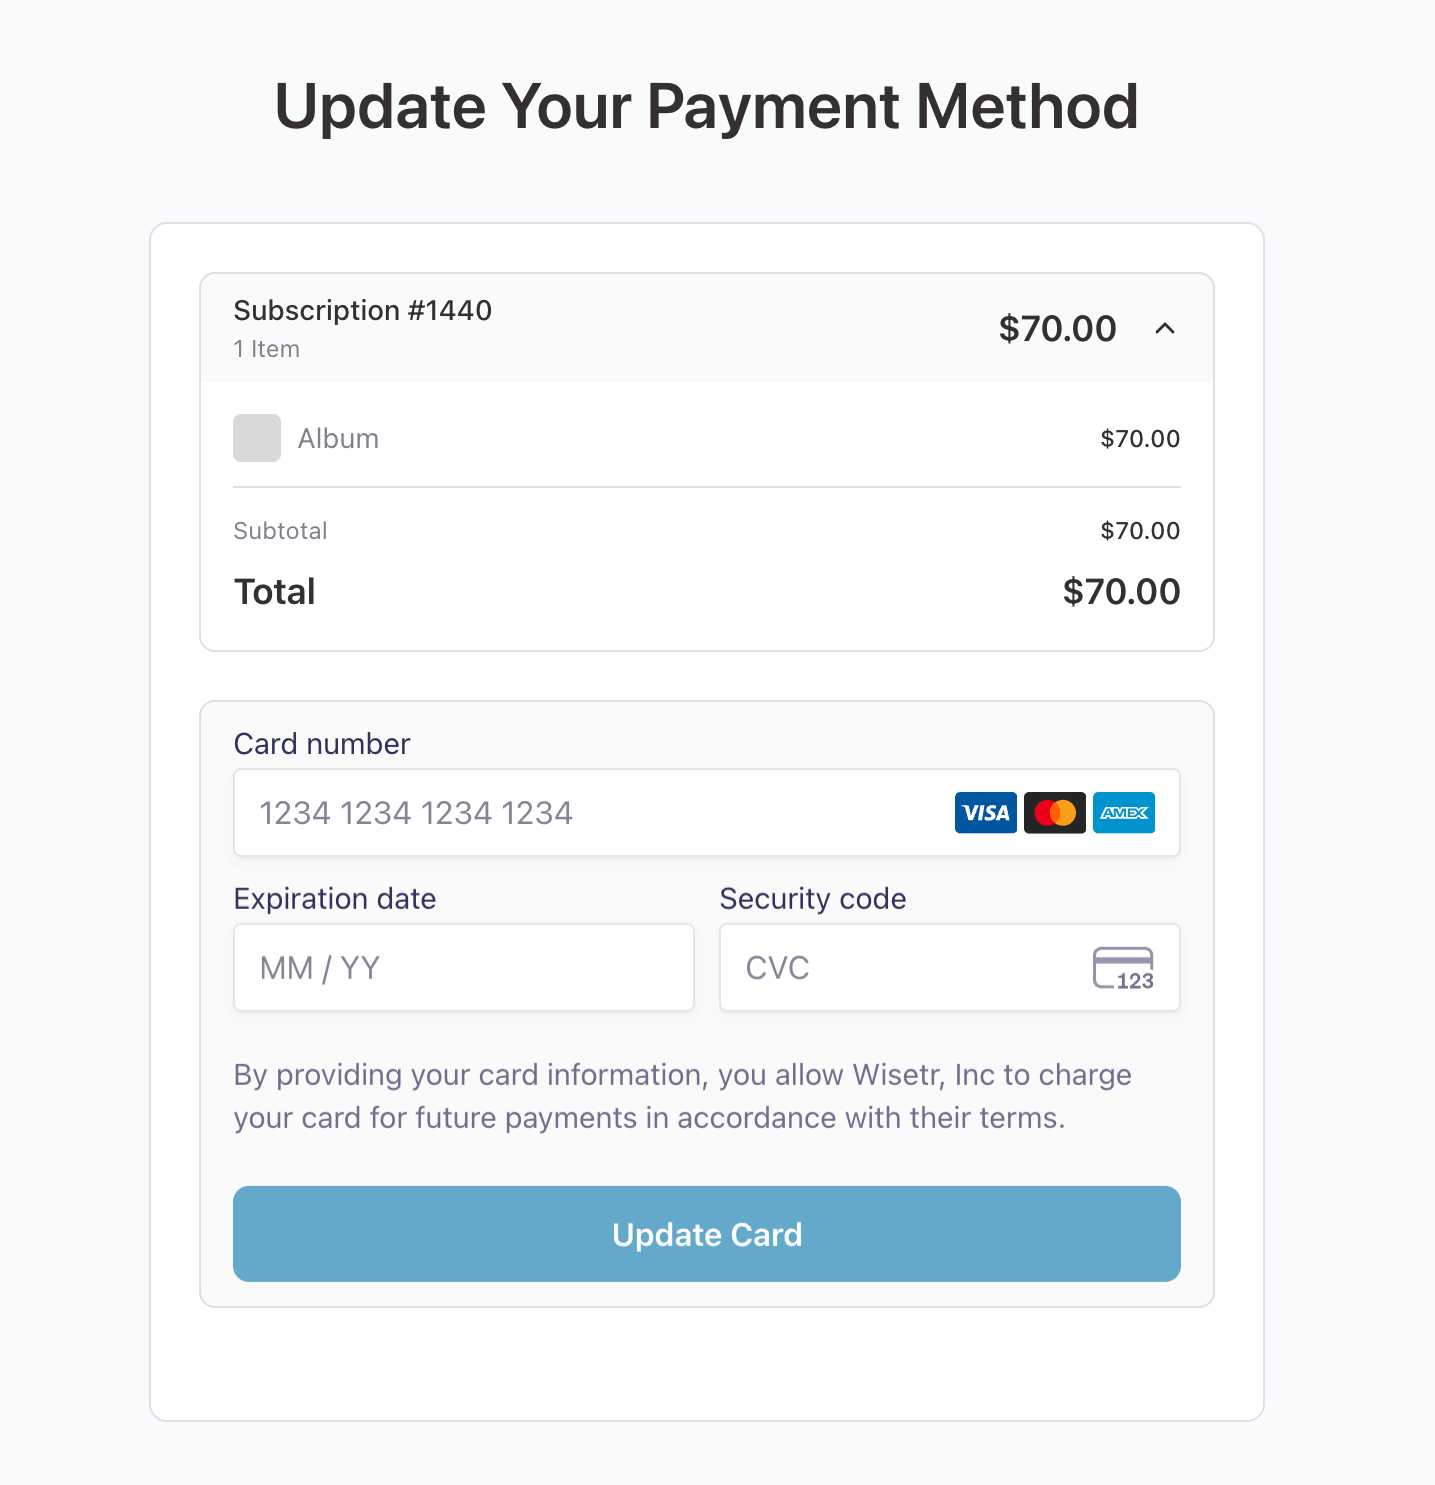This screenshot has height=1485, width=1435.
Task: Focus the MM / YY expiration field
Action: click(463, 968)
